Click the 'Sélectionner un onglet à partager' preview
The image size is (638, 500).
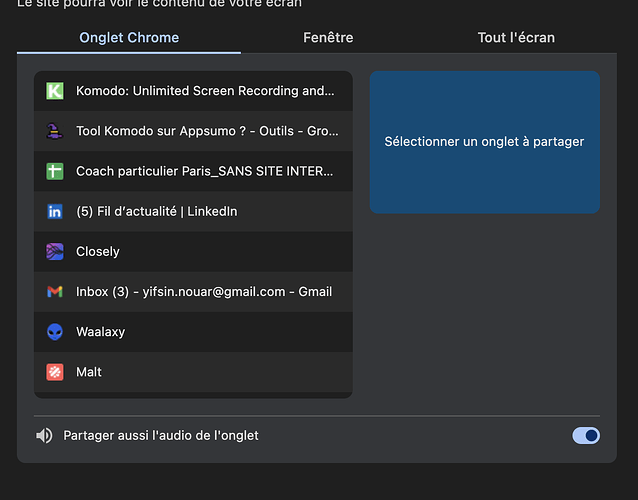click(x=485, y=142)
